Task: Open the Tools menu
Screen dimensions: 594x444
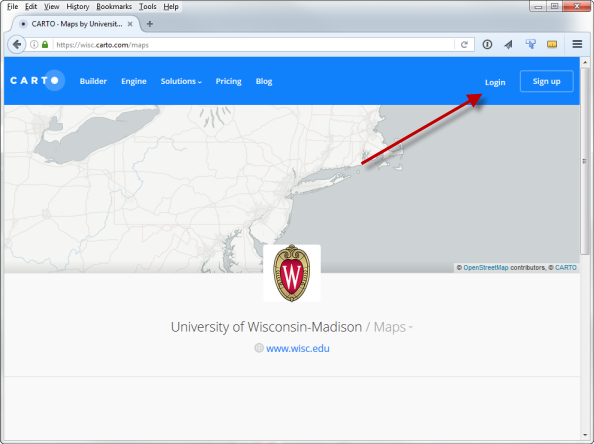Action: (147, 6)
